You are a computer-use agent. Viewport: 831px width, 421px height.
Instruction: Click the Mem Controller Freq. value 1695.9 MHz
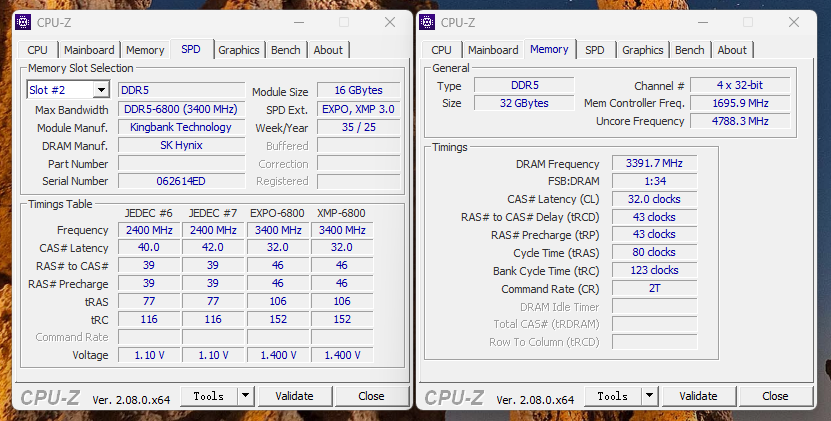coord(740,103)
